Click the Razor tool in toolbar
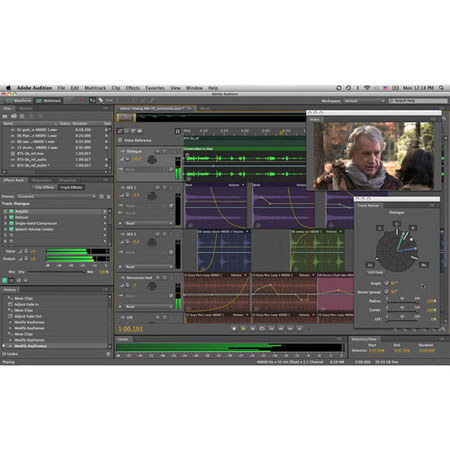450x450 pixels. pos(100,100)
